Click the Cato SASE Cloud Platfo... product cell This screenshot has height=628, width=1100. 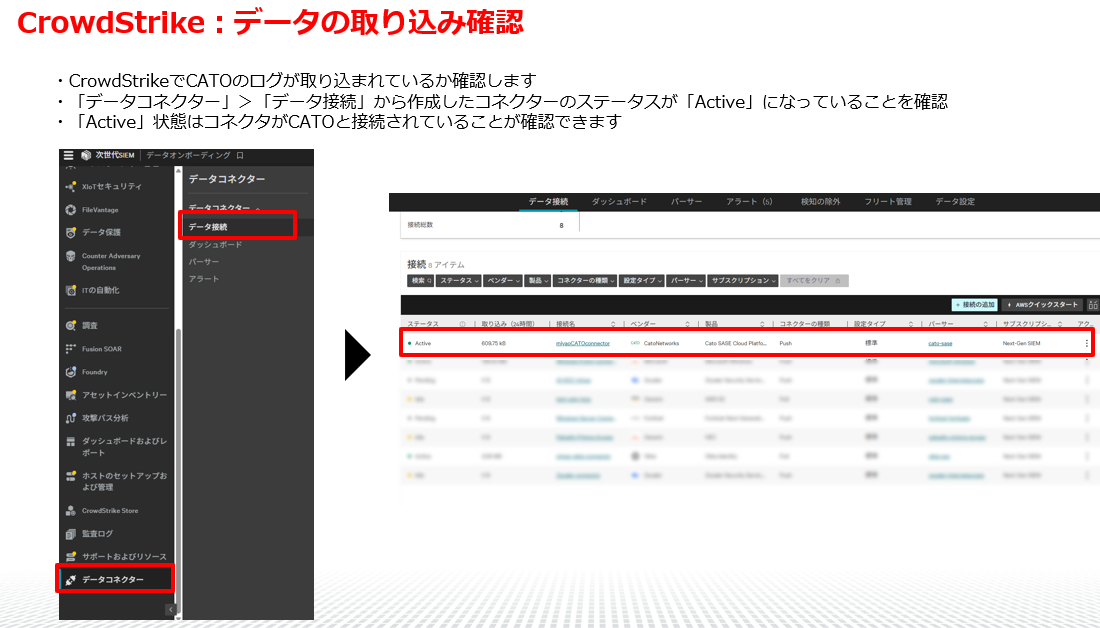click(735, 343)
